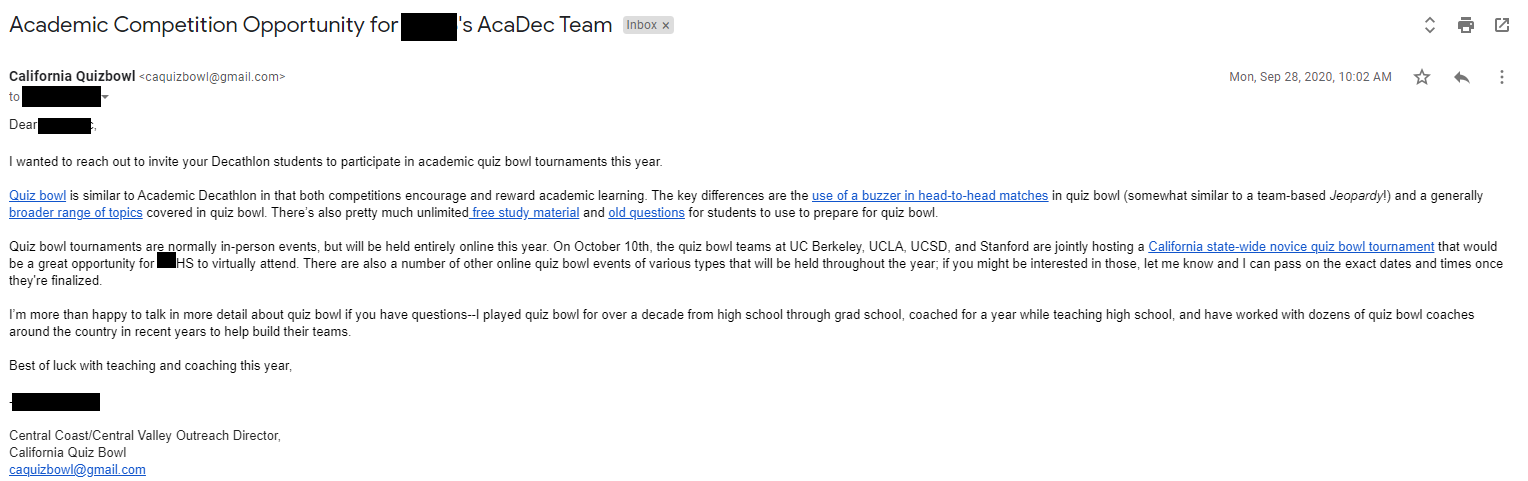Click the sender name California Quizbowl

click(72, 76)
